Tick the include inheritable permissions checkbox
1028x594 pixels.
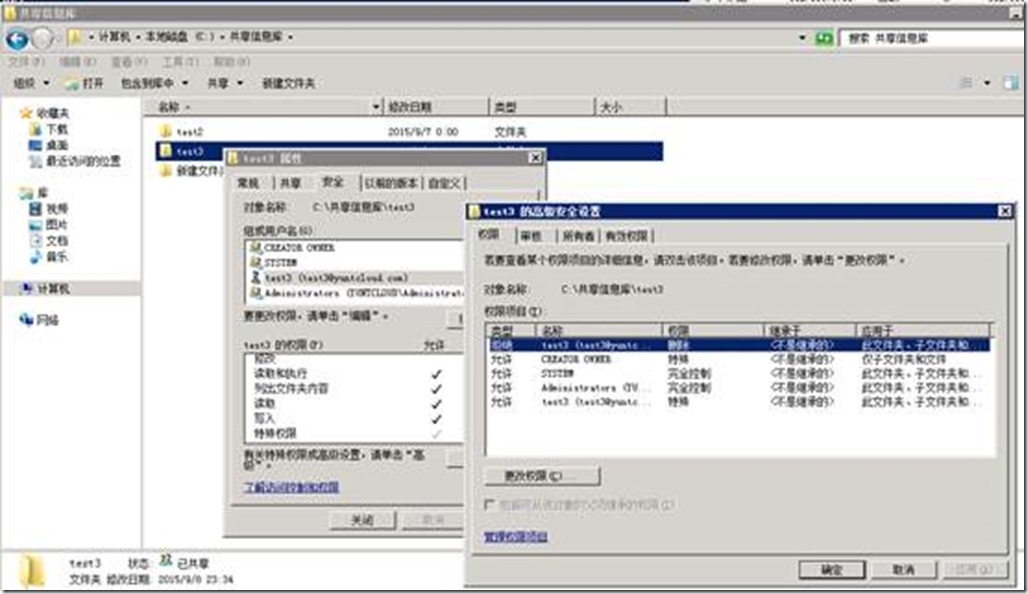488,504
